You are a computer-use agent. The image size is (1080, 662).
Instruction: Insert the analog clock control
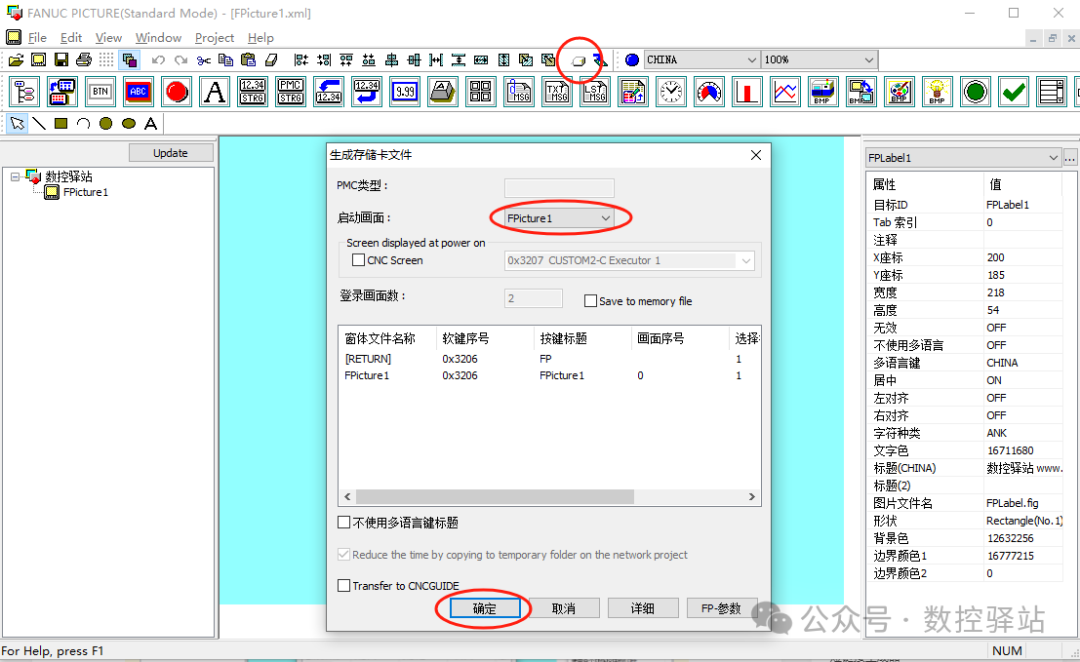(671, 92)
